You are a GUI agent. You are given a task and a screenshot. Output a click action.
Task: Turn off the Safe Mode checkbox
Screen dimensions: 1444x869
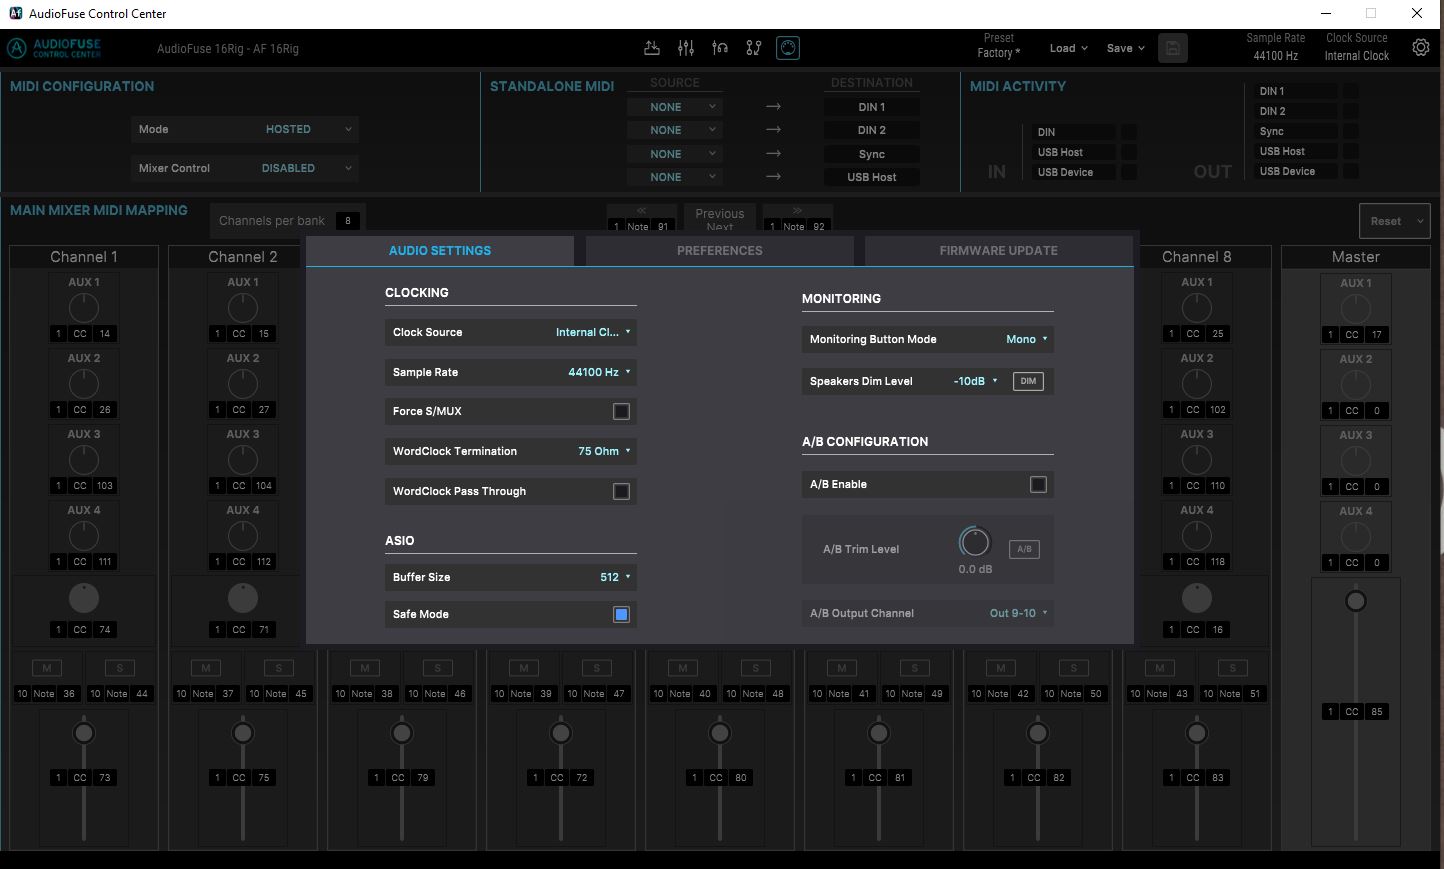click(x=621, y=614)
